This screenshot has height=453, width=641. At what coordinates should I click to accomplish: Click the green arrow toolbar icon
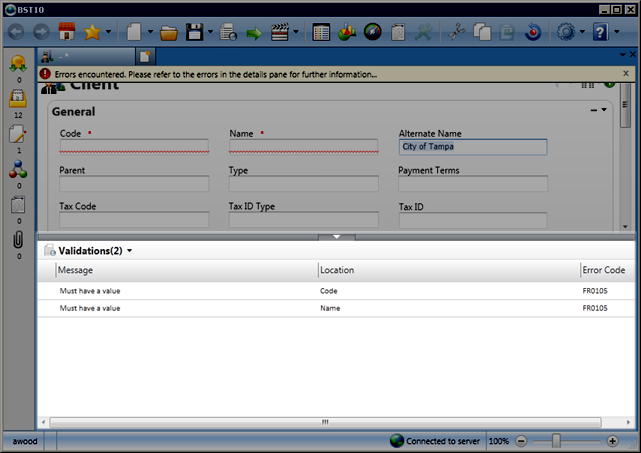(253, 32)
